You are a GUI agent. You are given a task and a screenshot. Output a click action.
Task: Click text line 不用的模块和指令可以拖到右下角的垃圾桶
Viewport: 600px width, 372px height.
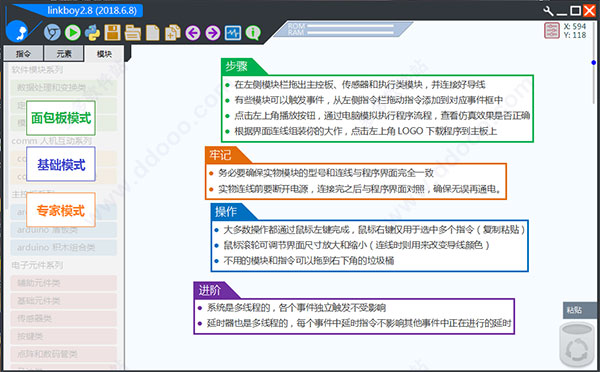308,261
